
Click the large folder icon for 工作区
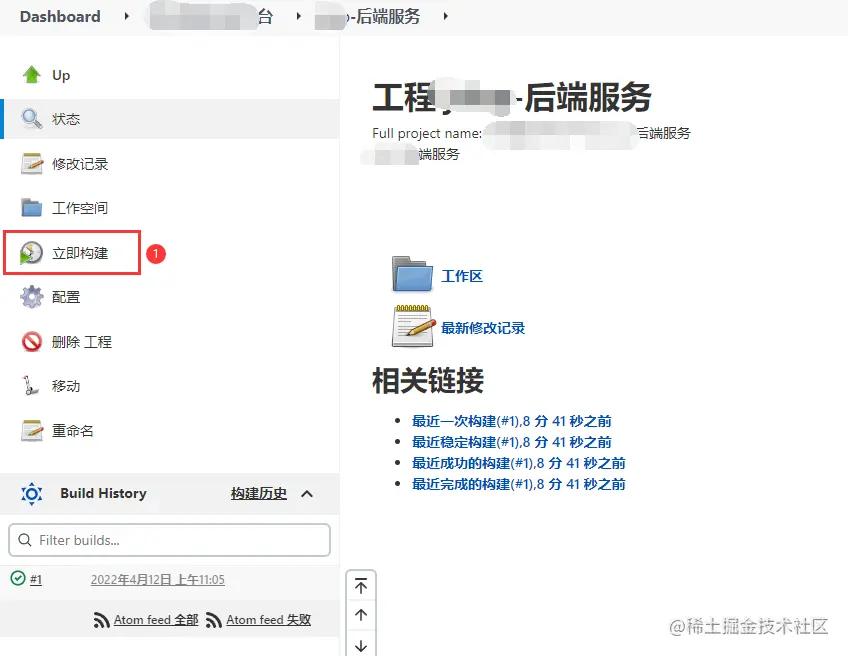tap(412, 274)
